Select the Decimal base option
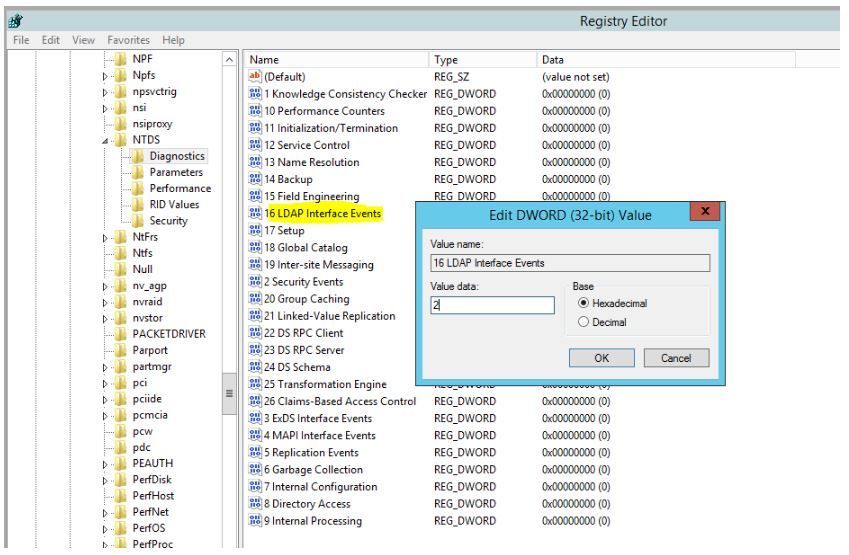This screenshot has width=849, height=555. tap(583, 322)
